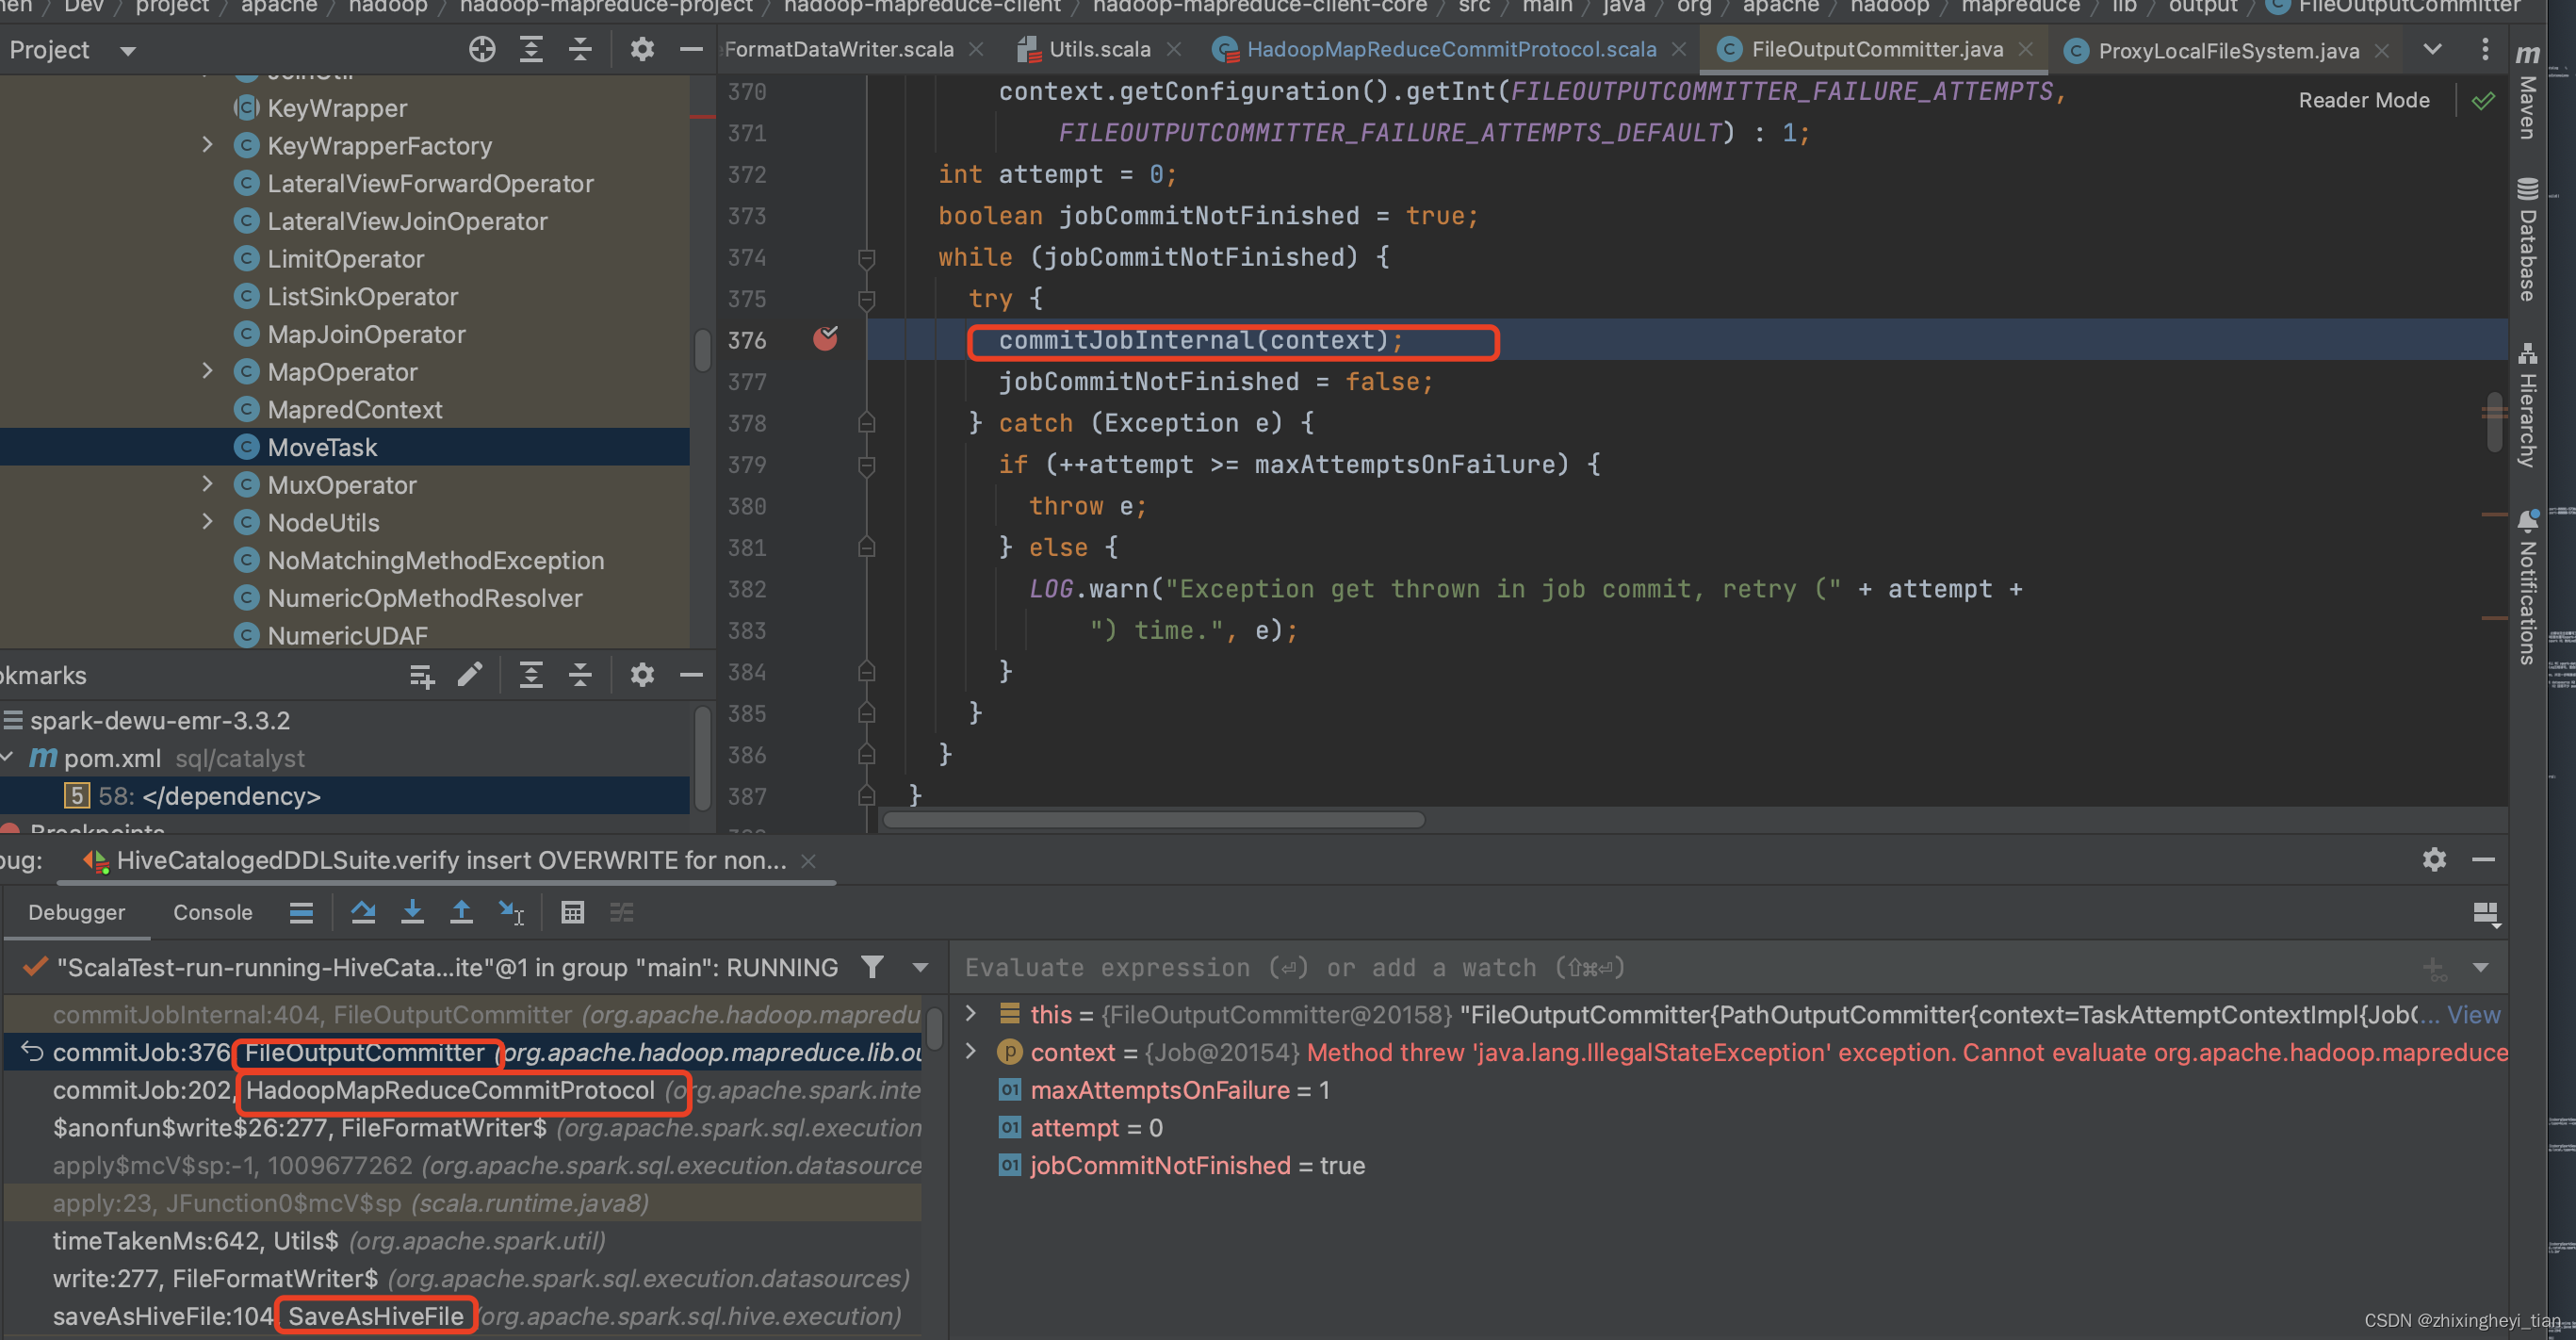Open threads view hamburger icon
This screenshot has width=2576, height=1340.
(301, 912)
